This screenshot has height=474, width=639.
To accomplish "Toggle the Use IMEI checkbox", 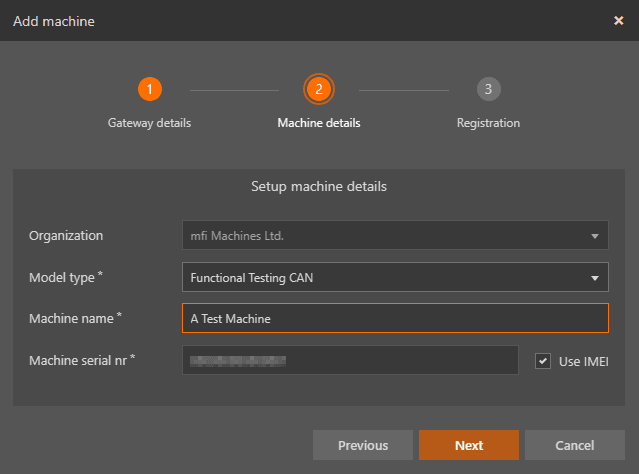I will coord(543,360).
